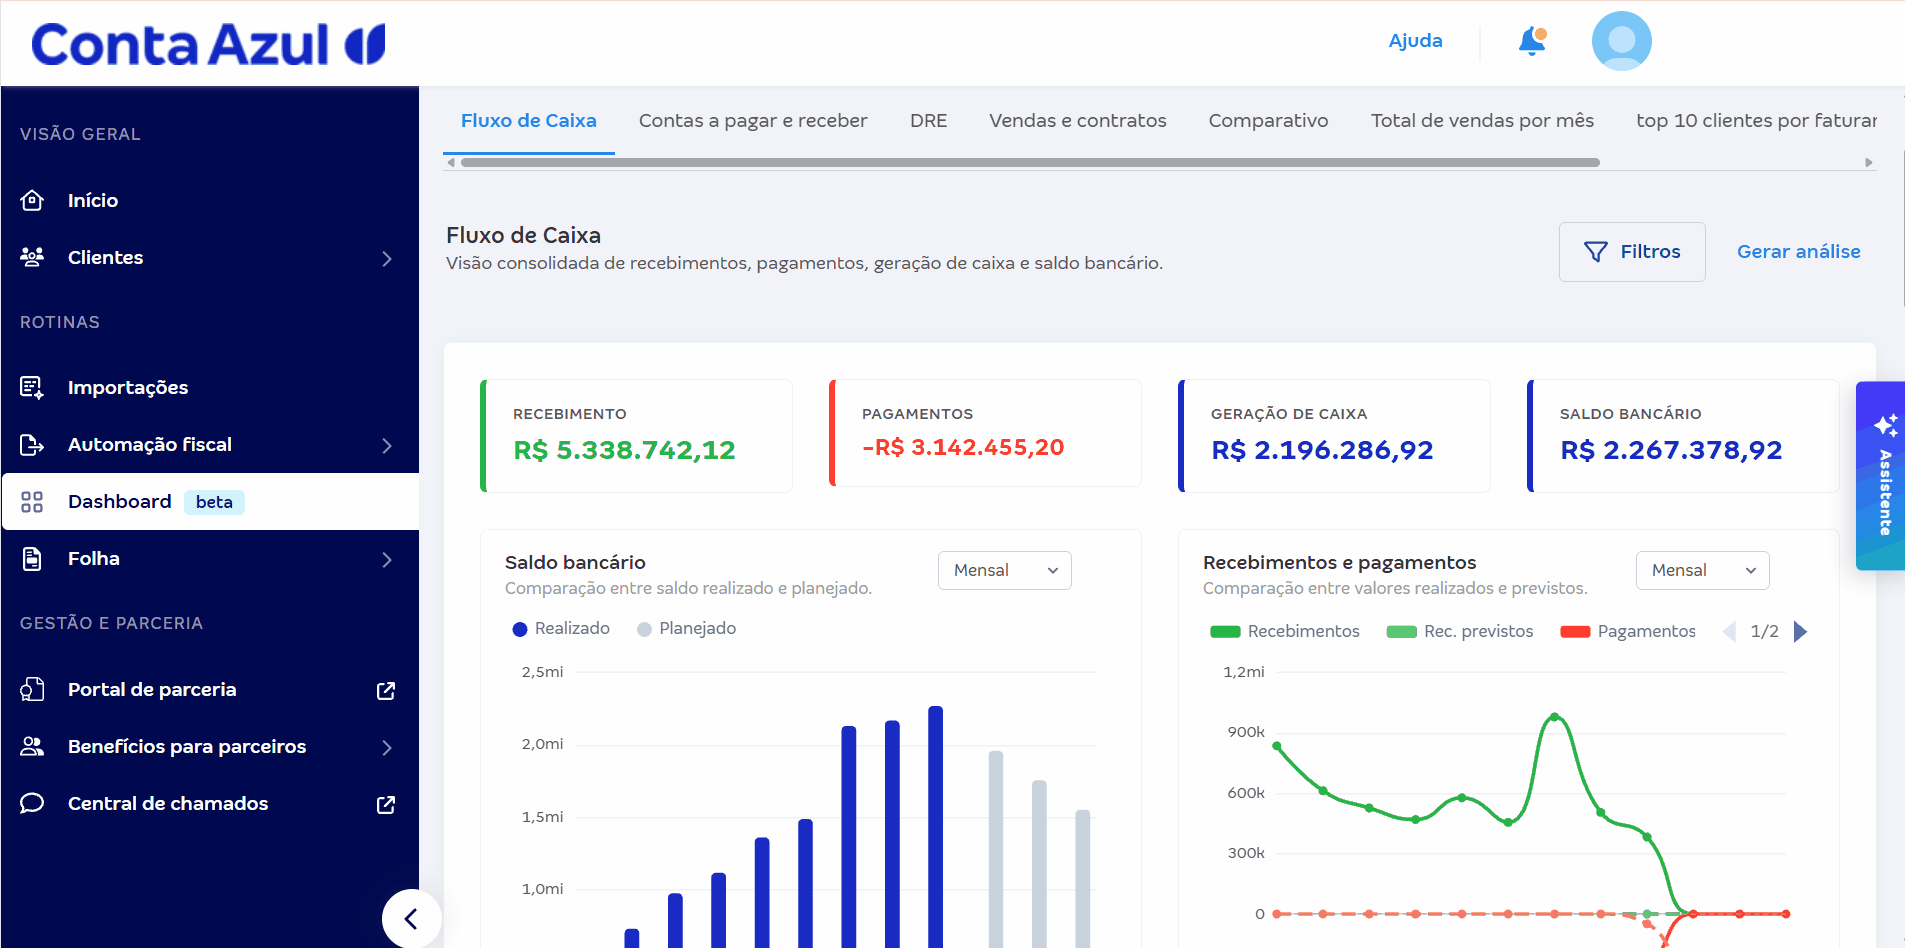Expand Benefícios para parceiros chevron
This screenshot has width=1905, height=948.
(x=387, y=747)
